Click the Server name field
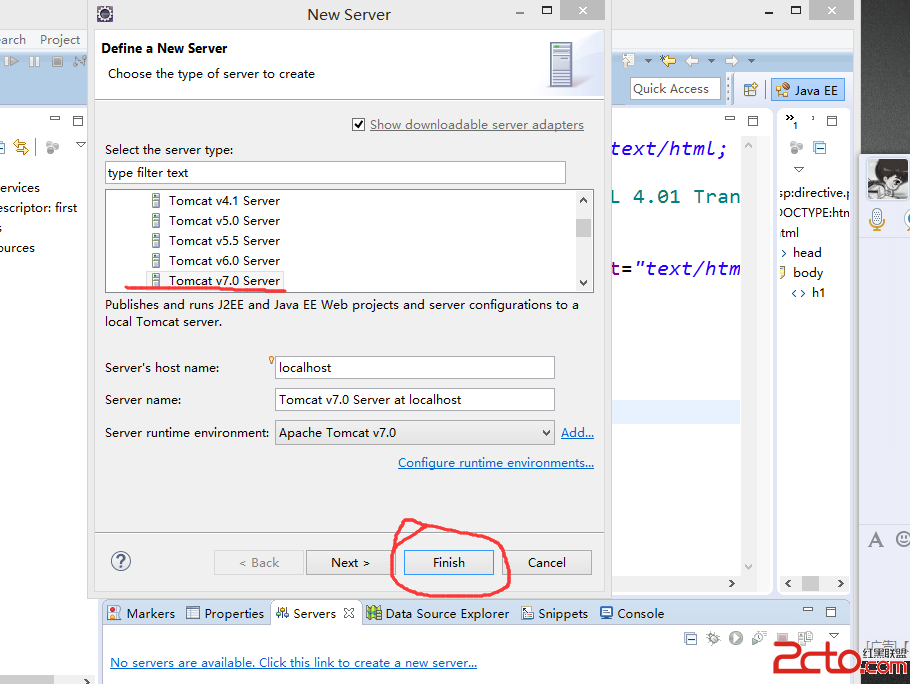Image resolution: width=910 pixels, height=684 pixels. point(414,400)
